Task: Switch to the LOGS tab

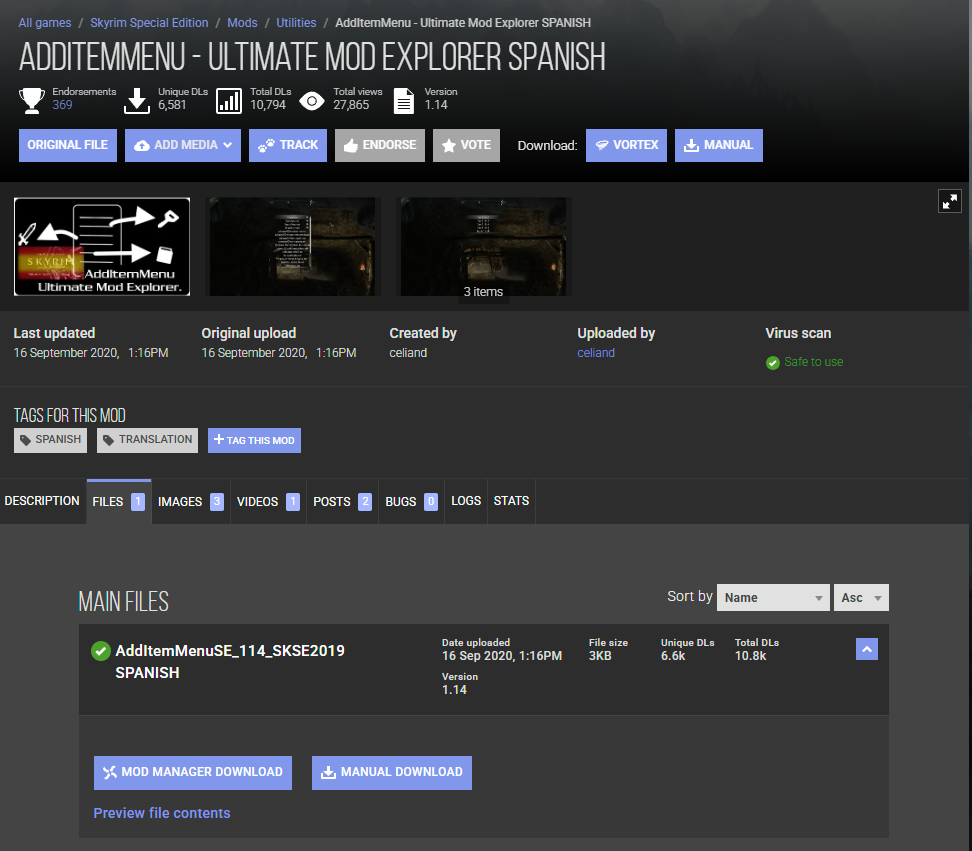Action: click(466, 501)
